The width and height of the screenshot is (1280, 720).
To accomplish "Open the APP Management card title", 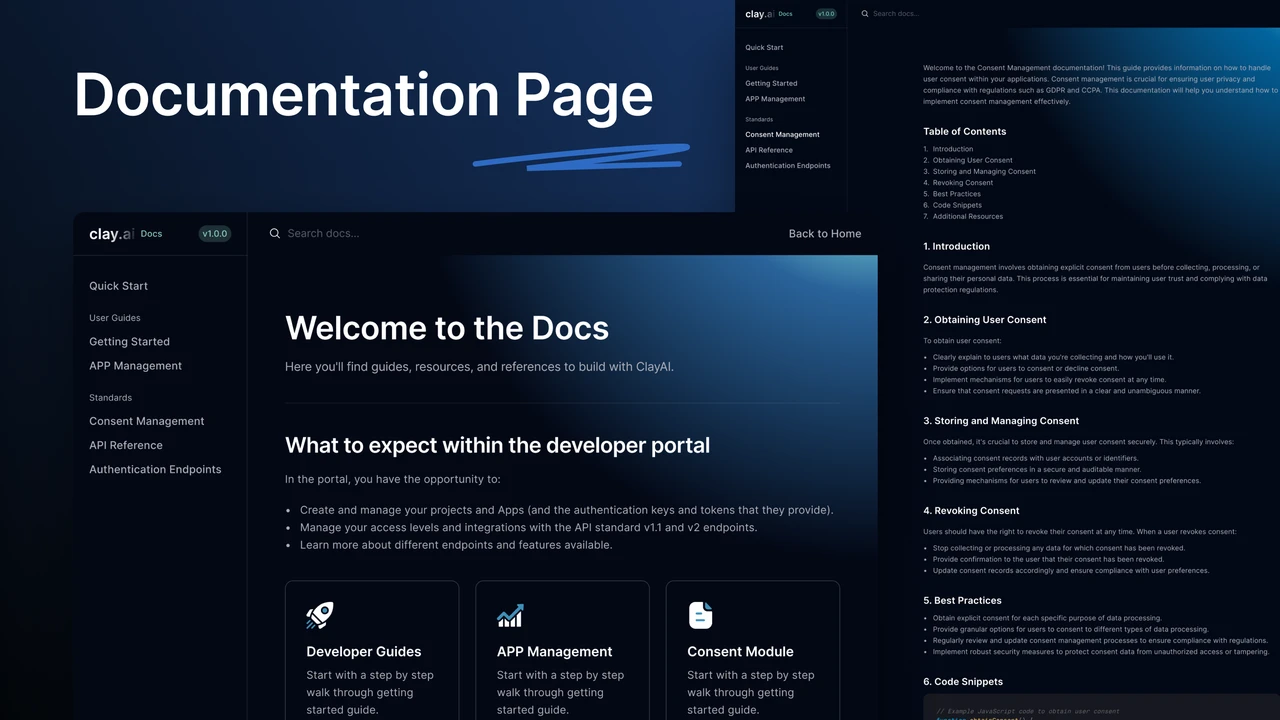I will pos(554,651).
